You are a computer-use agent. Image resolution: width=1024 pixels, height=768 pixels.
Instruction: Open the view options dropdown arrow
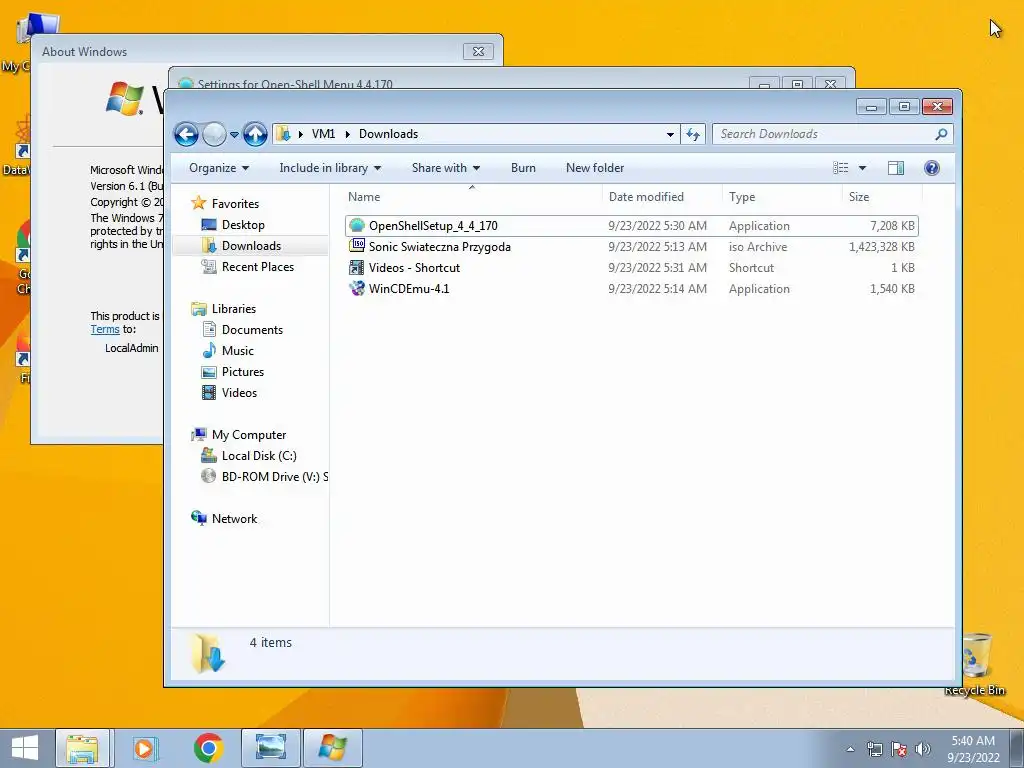[x=862, y=168]
